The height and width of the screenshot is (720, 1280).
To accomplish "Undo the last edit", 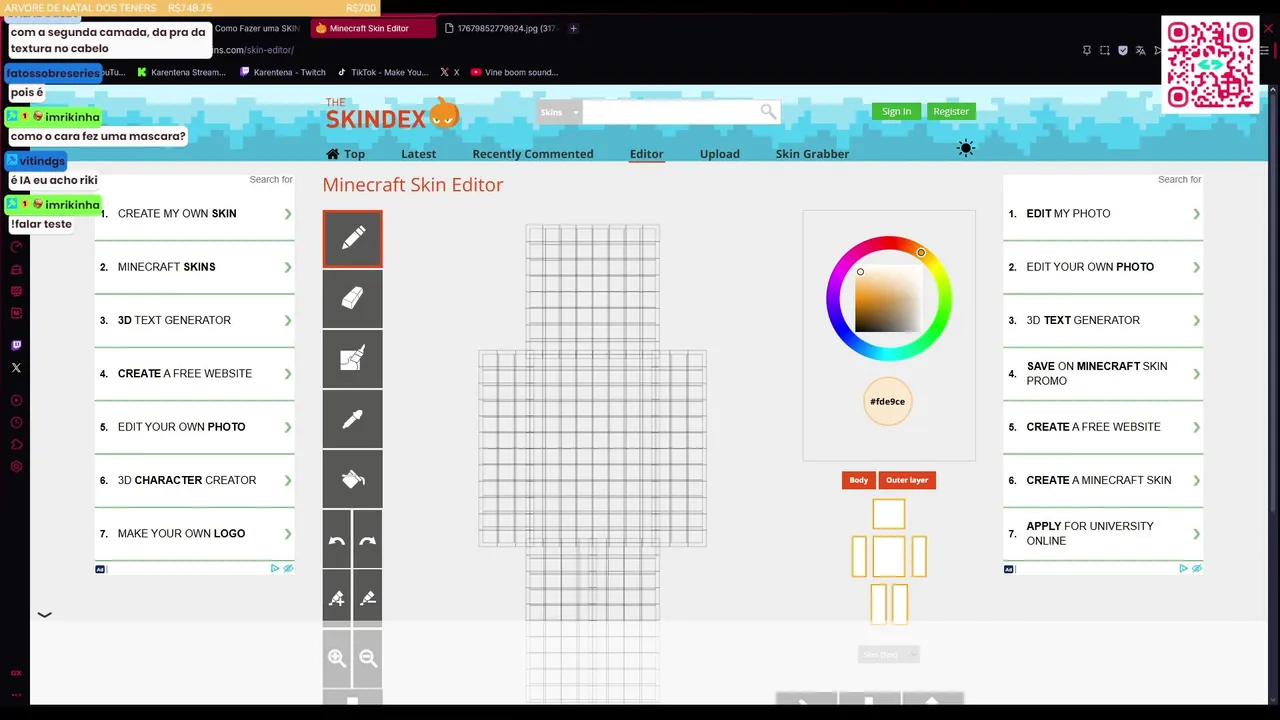I will click(x=337, y=539).
